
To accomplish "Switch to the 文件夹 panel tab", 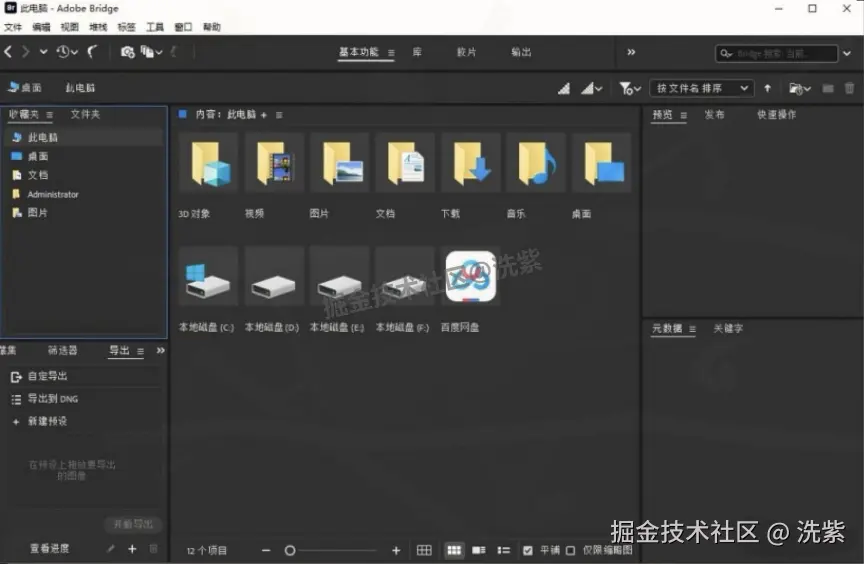I will (85, 115).
